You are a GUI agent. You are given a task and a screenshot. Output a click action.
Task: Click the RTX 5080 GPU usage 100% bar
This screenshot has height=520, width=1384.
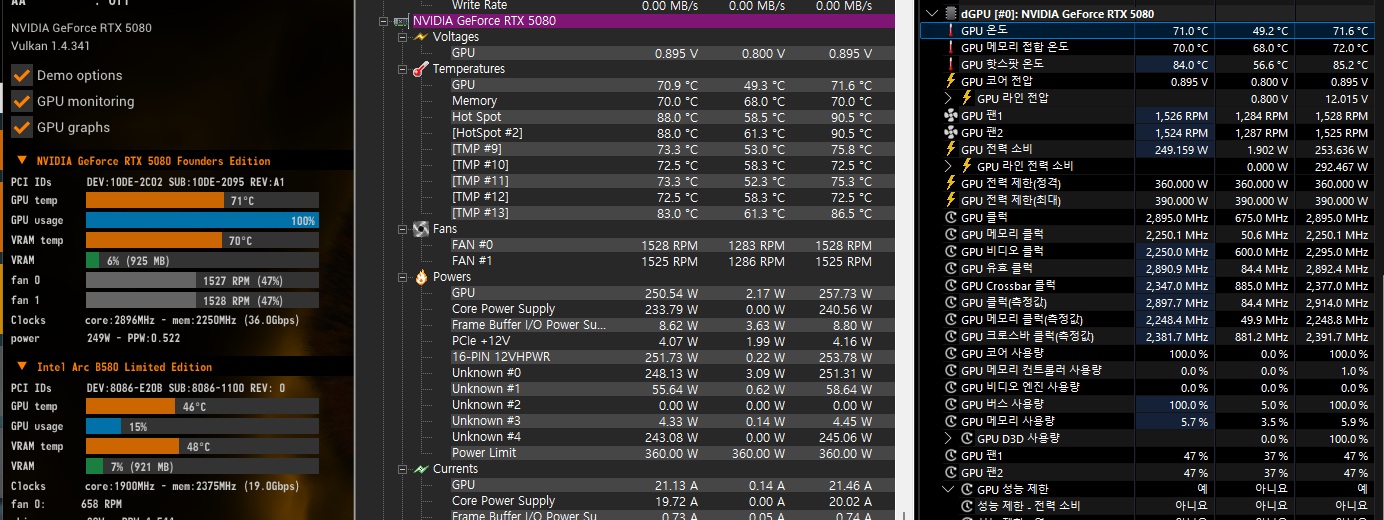click(202, 220)
